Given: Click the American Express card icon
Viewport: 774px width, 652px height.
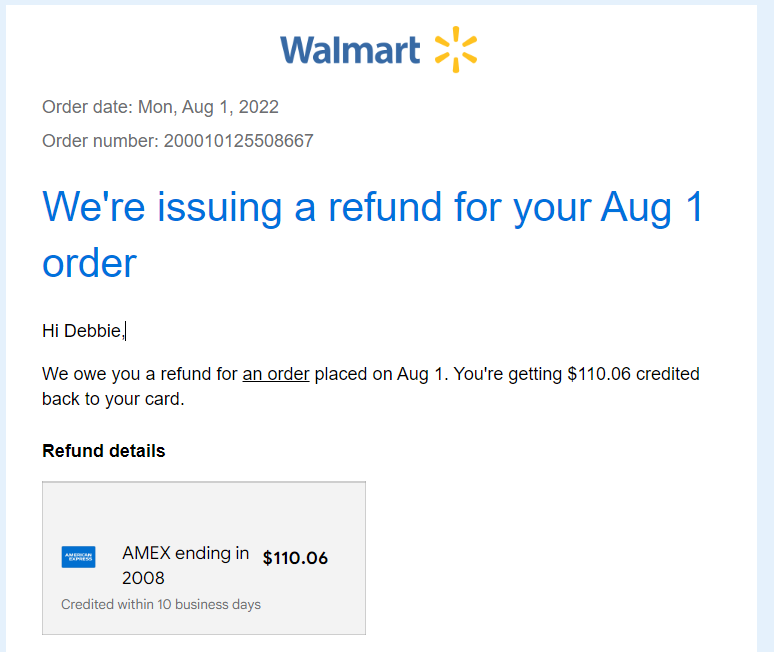Looking at the screenshot, I should click(78, 557).
